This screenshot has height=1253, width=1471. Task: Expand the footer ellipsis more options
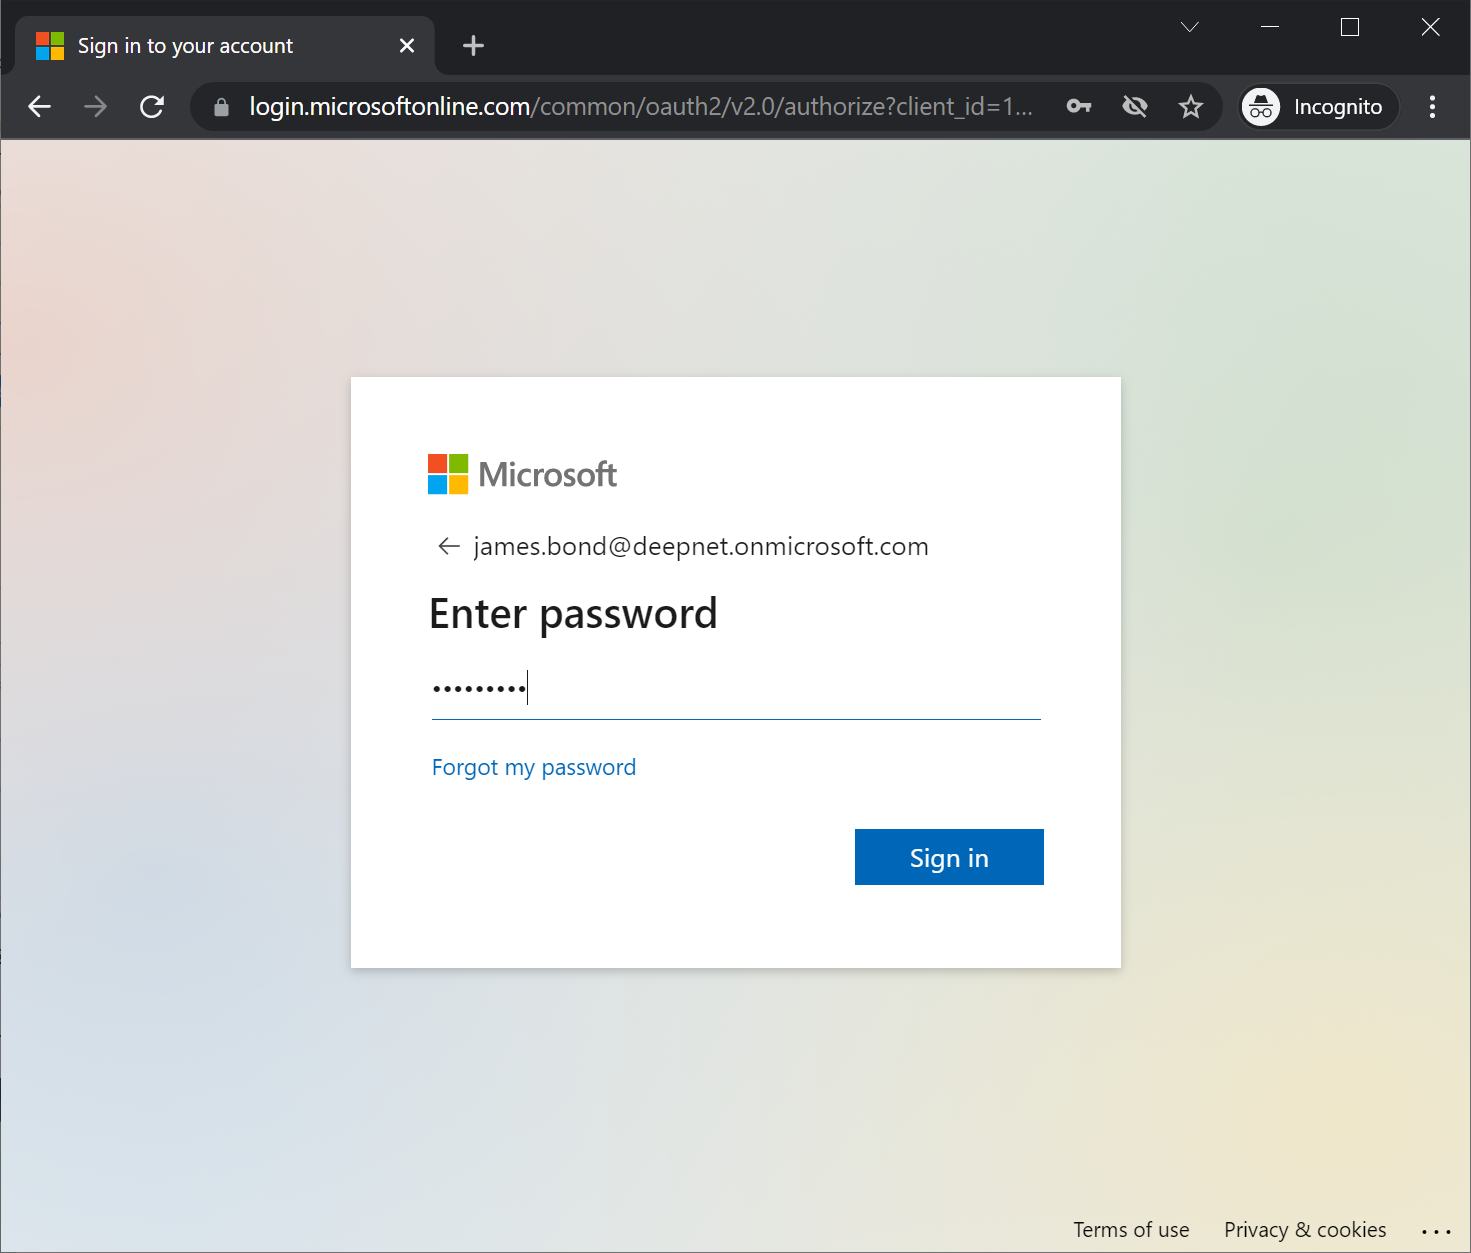coord(1435,1231)
